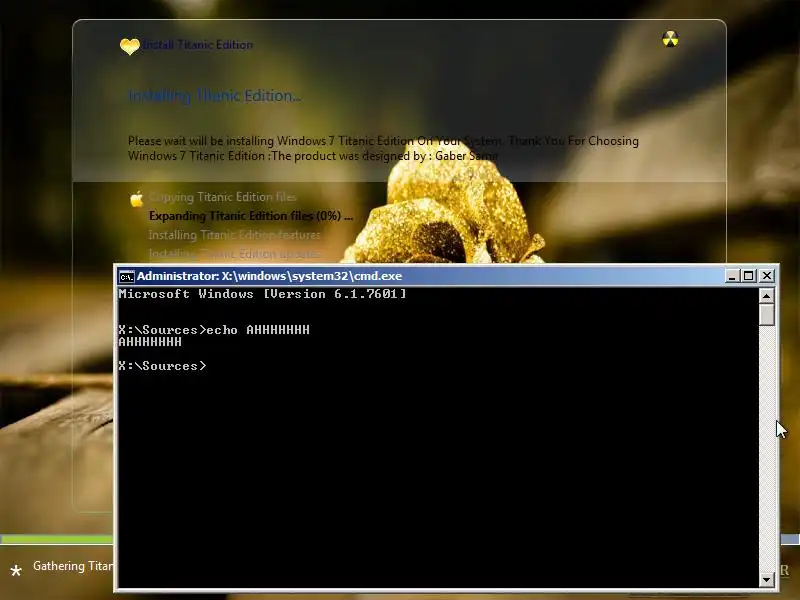Click the cmd vertical scrollbar thumb
Image resolution: width=800 pixels, height=600 pixels.
[x=766, y=314]
